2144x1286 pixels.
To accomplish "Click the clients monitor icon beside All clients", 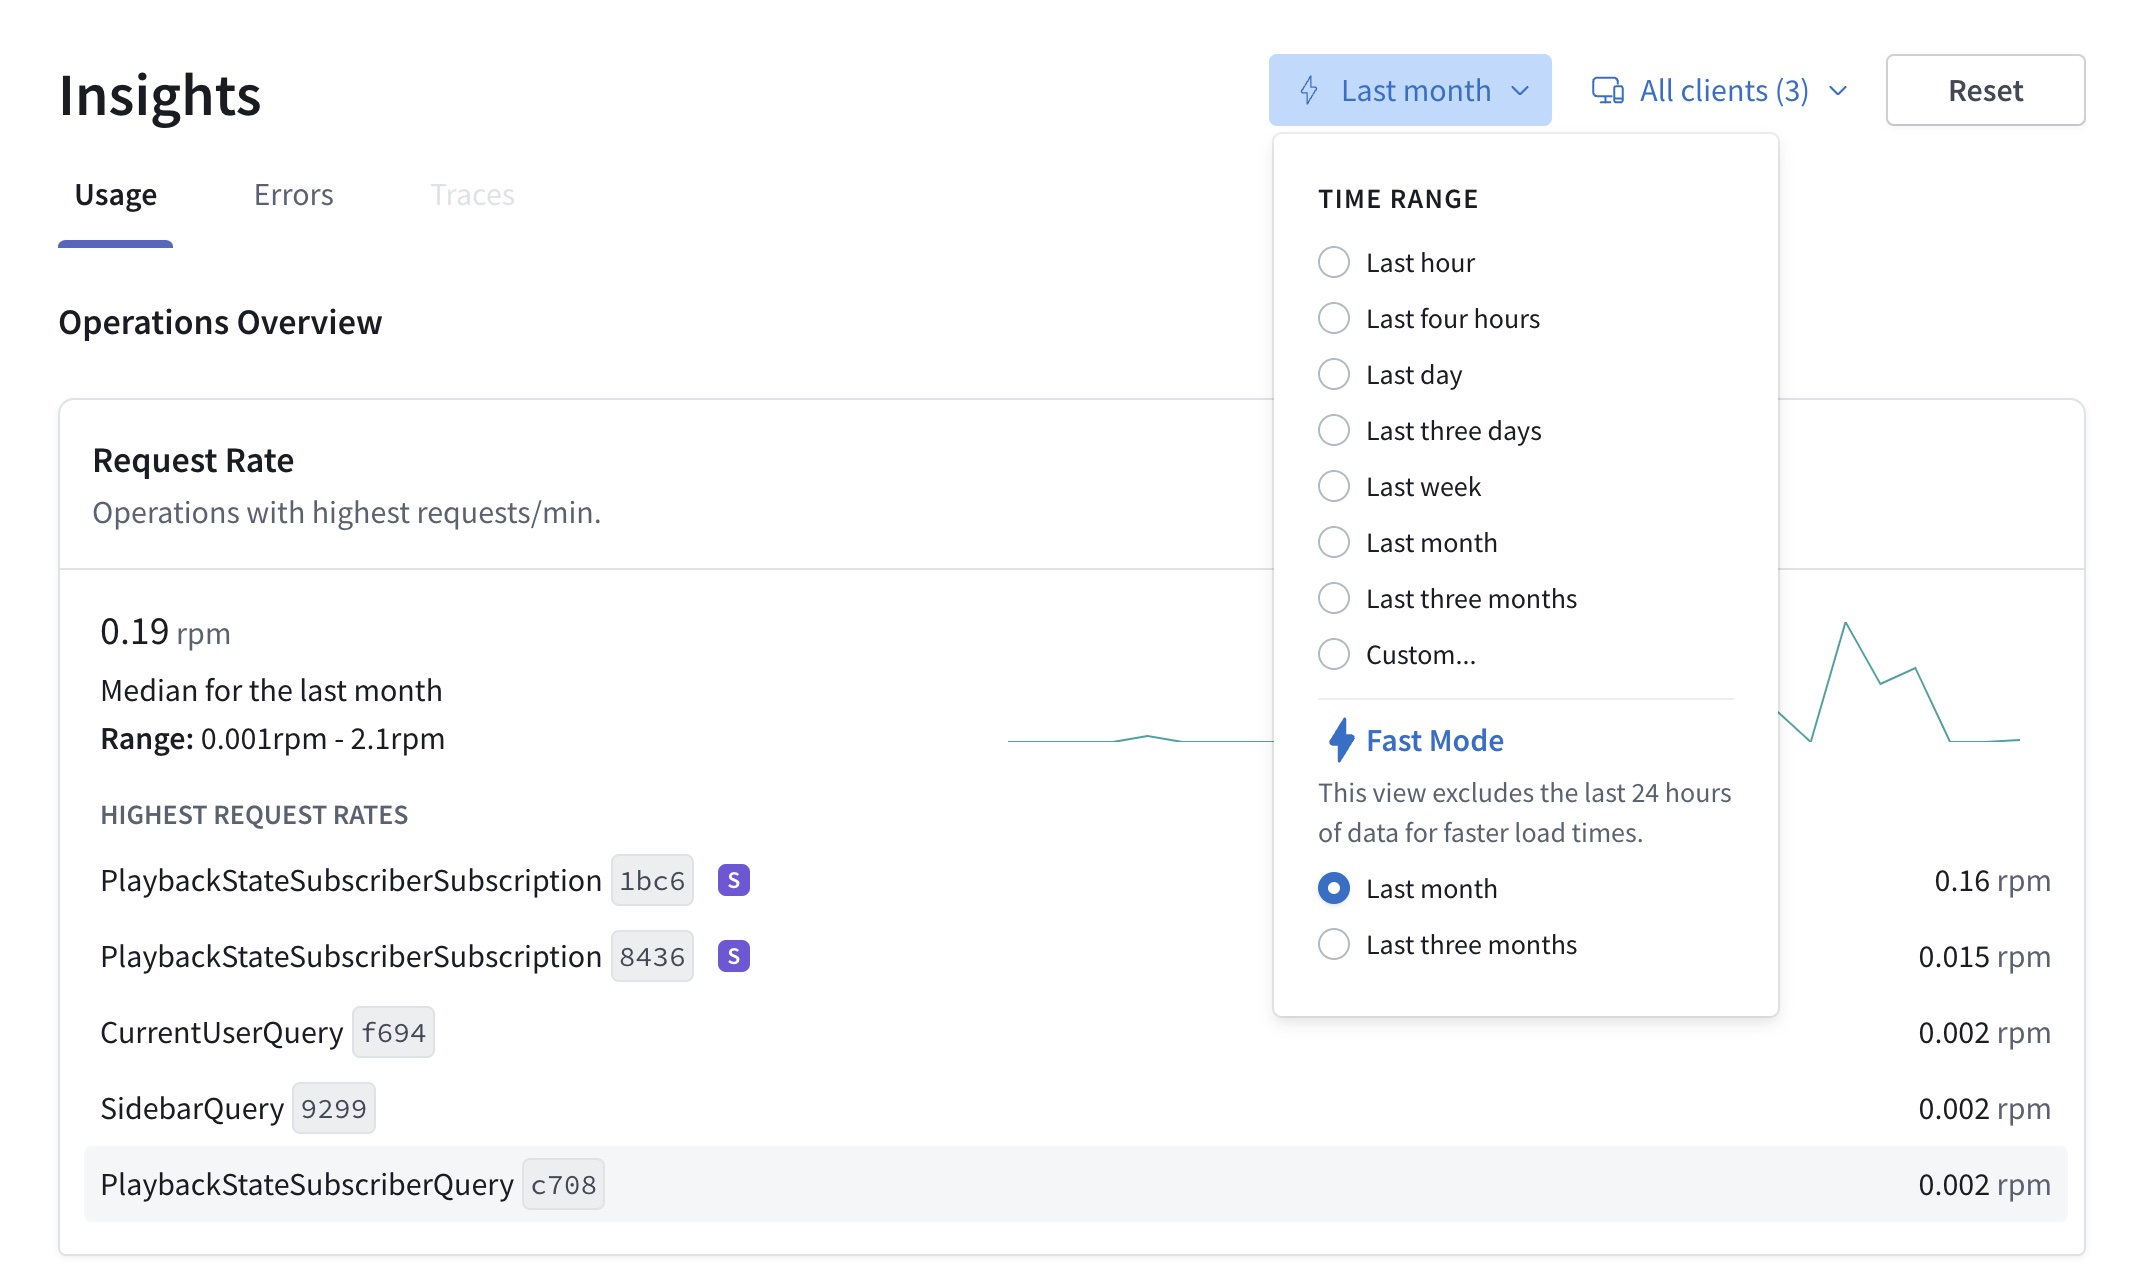I will pyautogui.click(x=1606, y=89).
